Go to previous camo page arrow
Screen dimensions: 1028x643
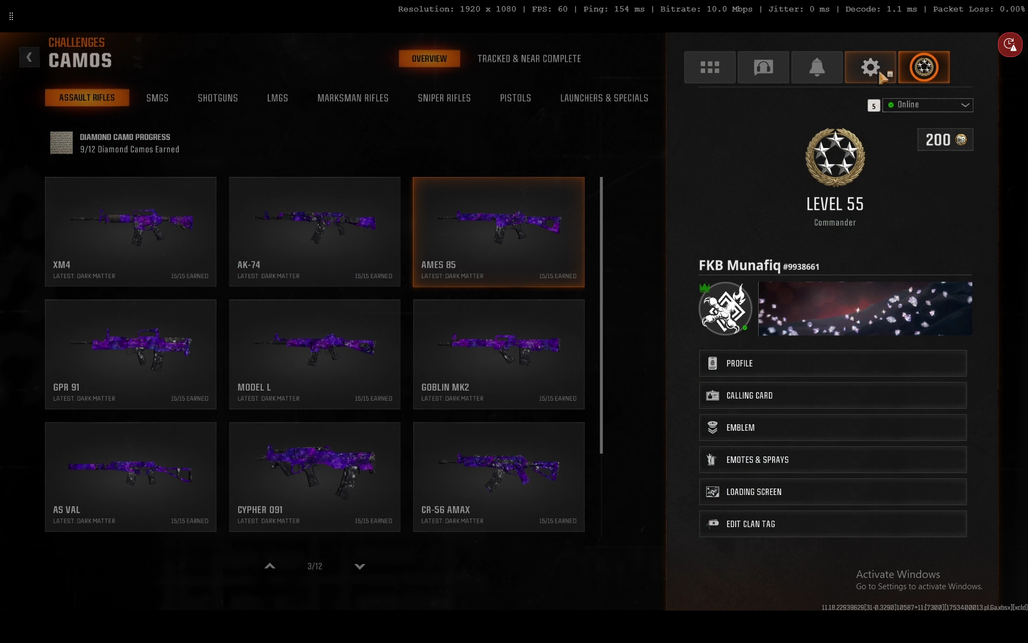click(269, 566)
